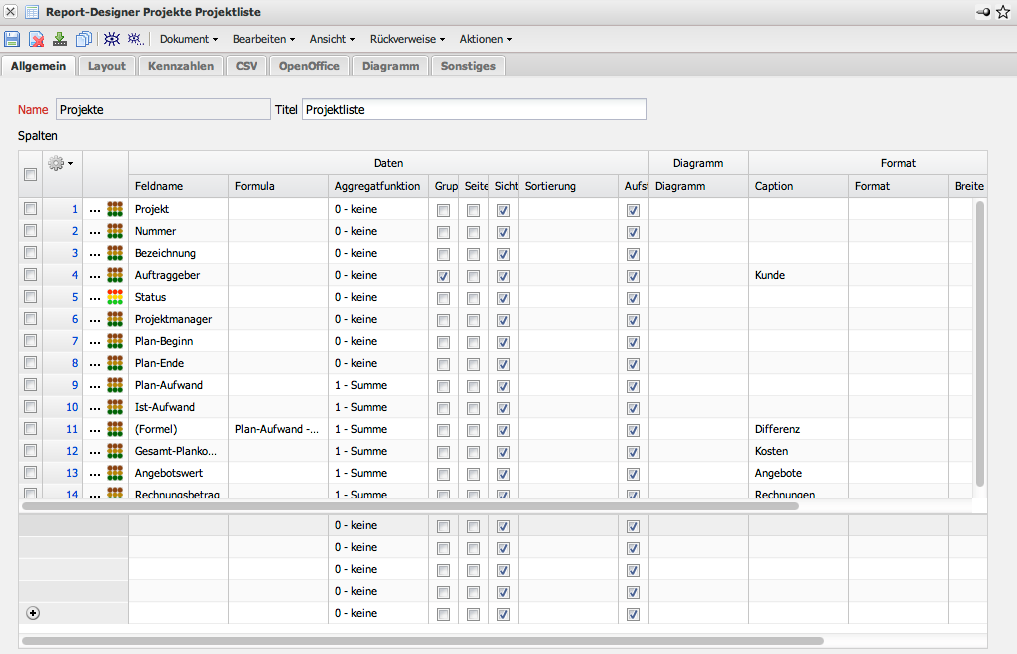Viewport: 1017px width, 654px height.
Task: Mark report as favorite with star icon
Action: (1003, 12)
